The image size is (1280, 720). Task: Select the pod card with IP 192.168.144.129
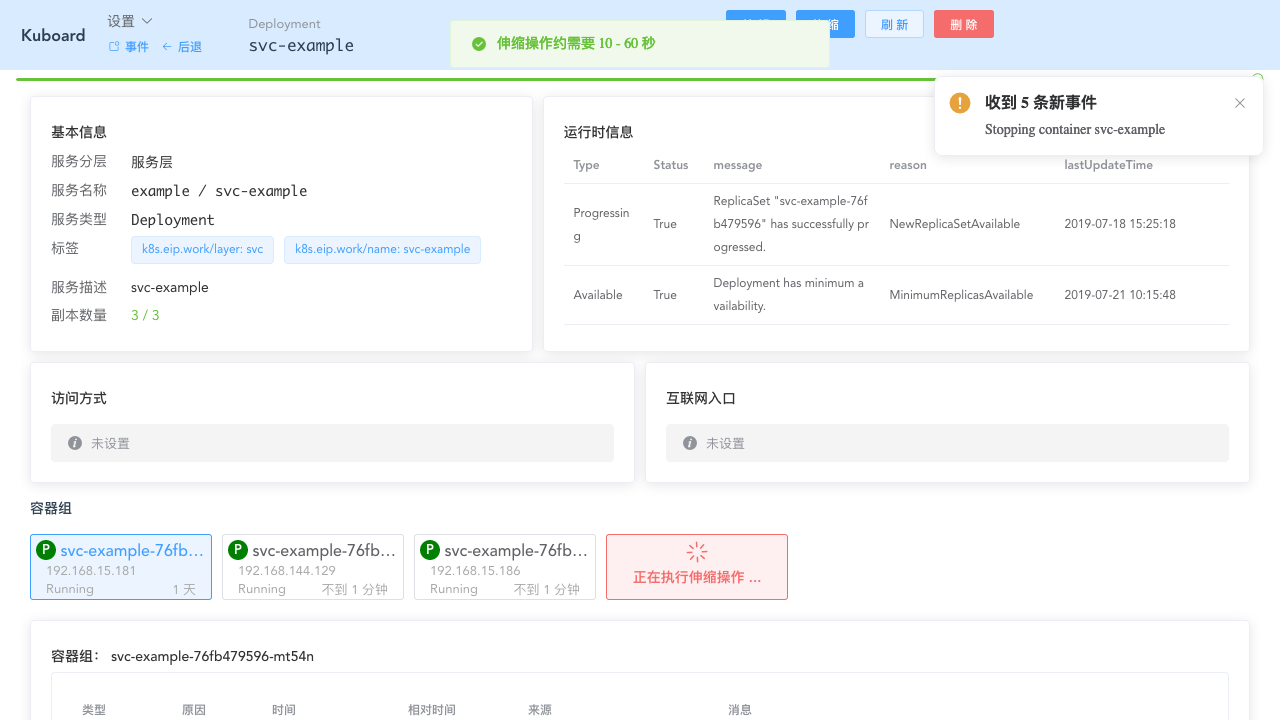tap(313, 567)
